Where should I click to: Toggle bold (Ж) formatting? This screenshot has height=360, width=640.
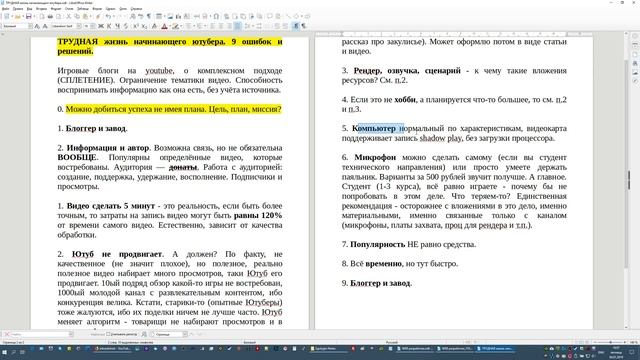[100, 26]
